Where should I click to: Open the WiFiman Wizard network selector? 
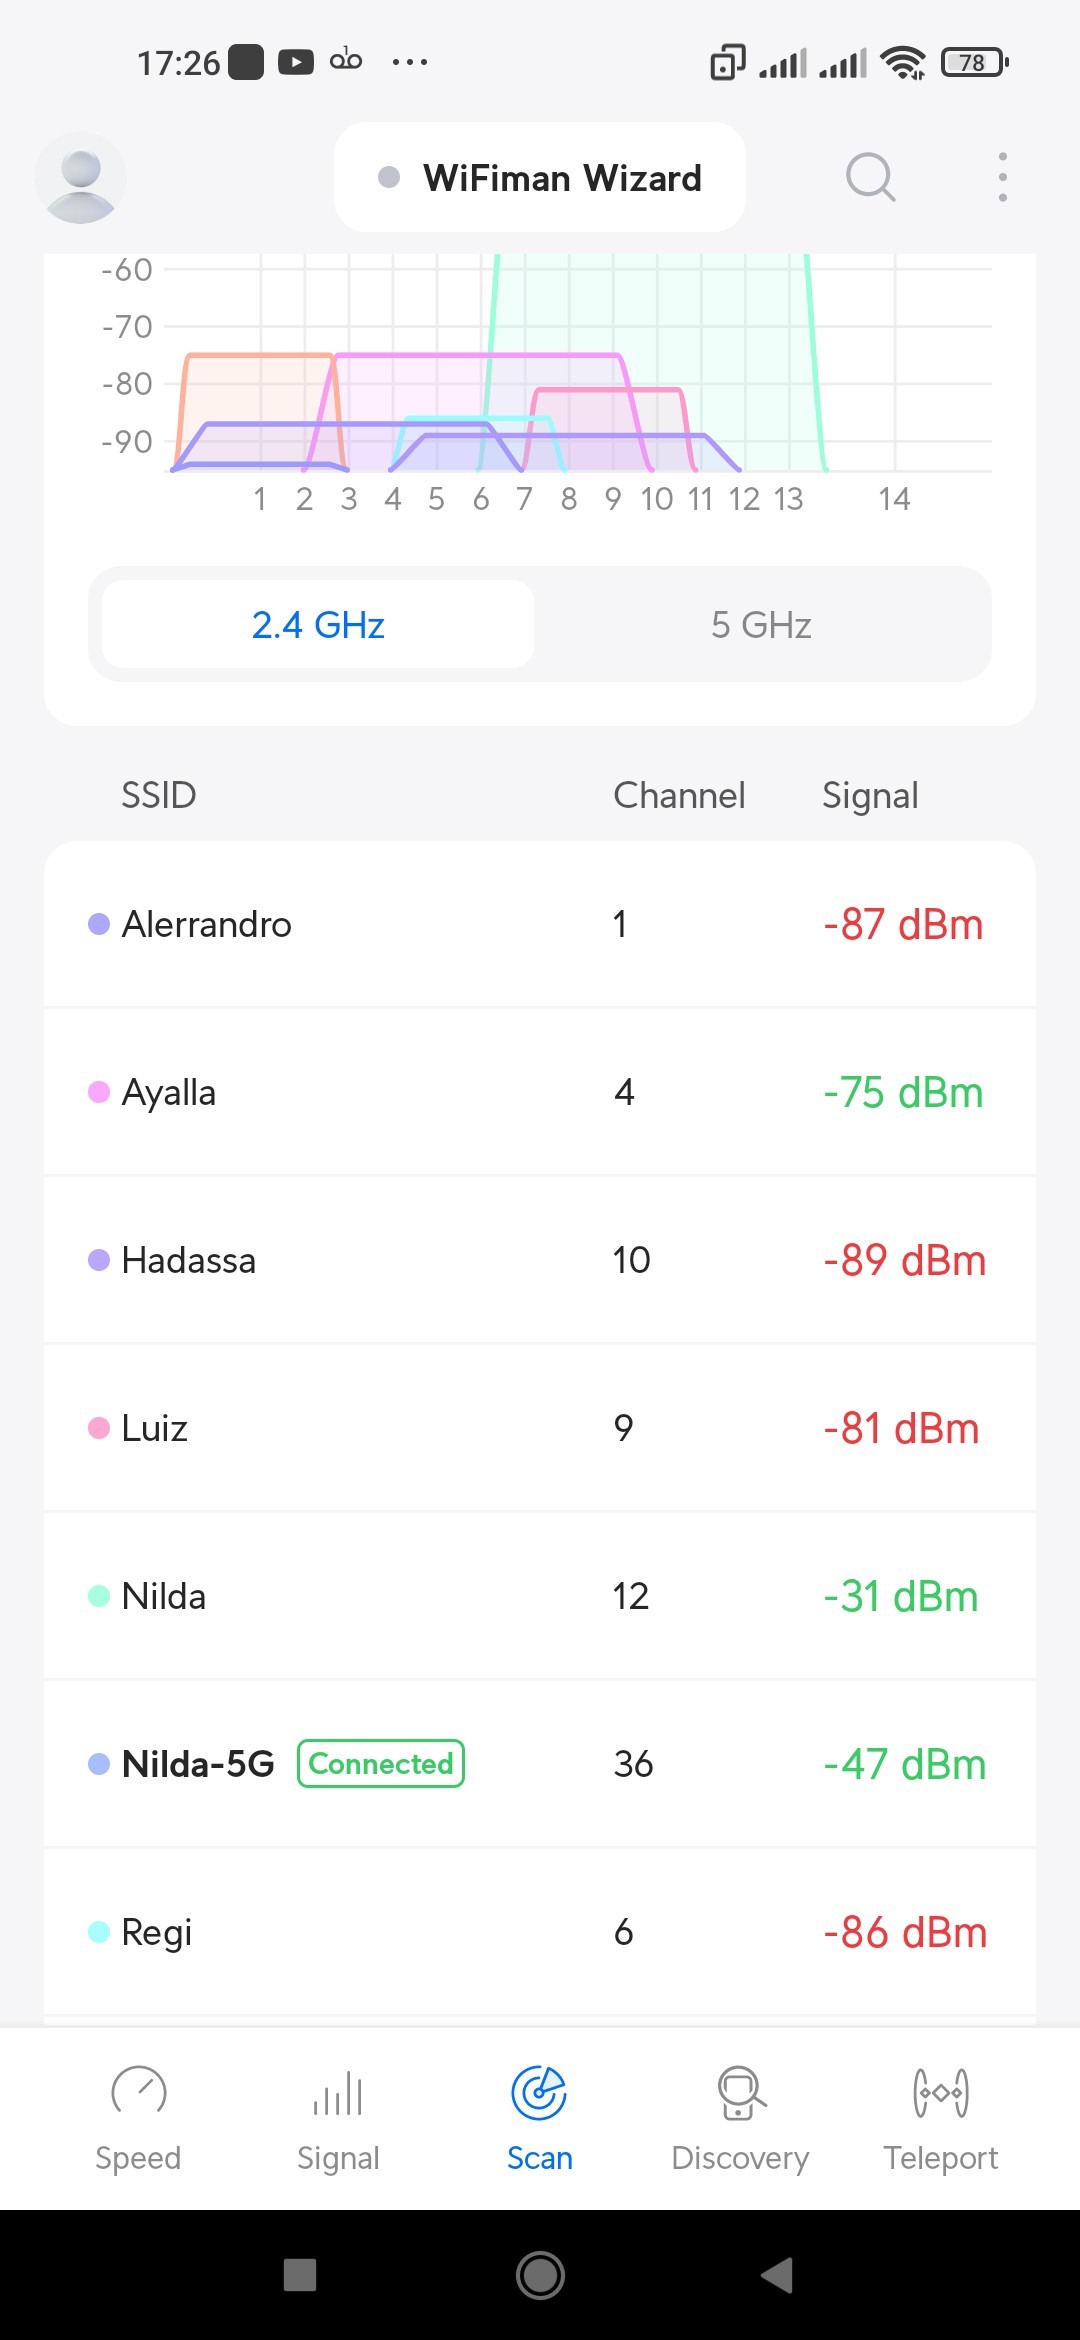[540, 178]
